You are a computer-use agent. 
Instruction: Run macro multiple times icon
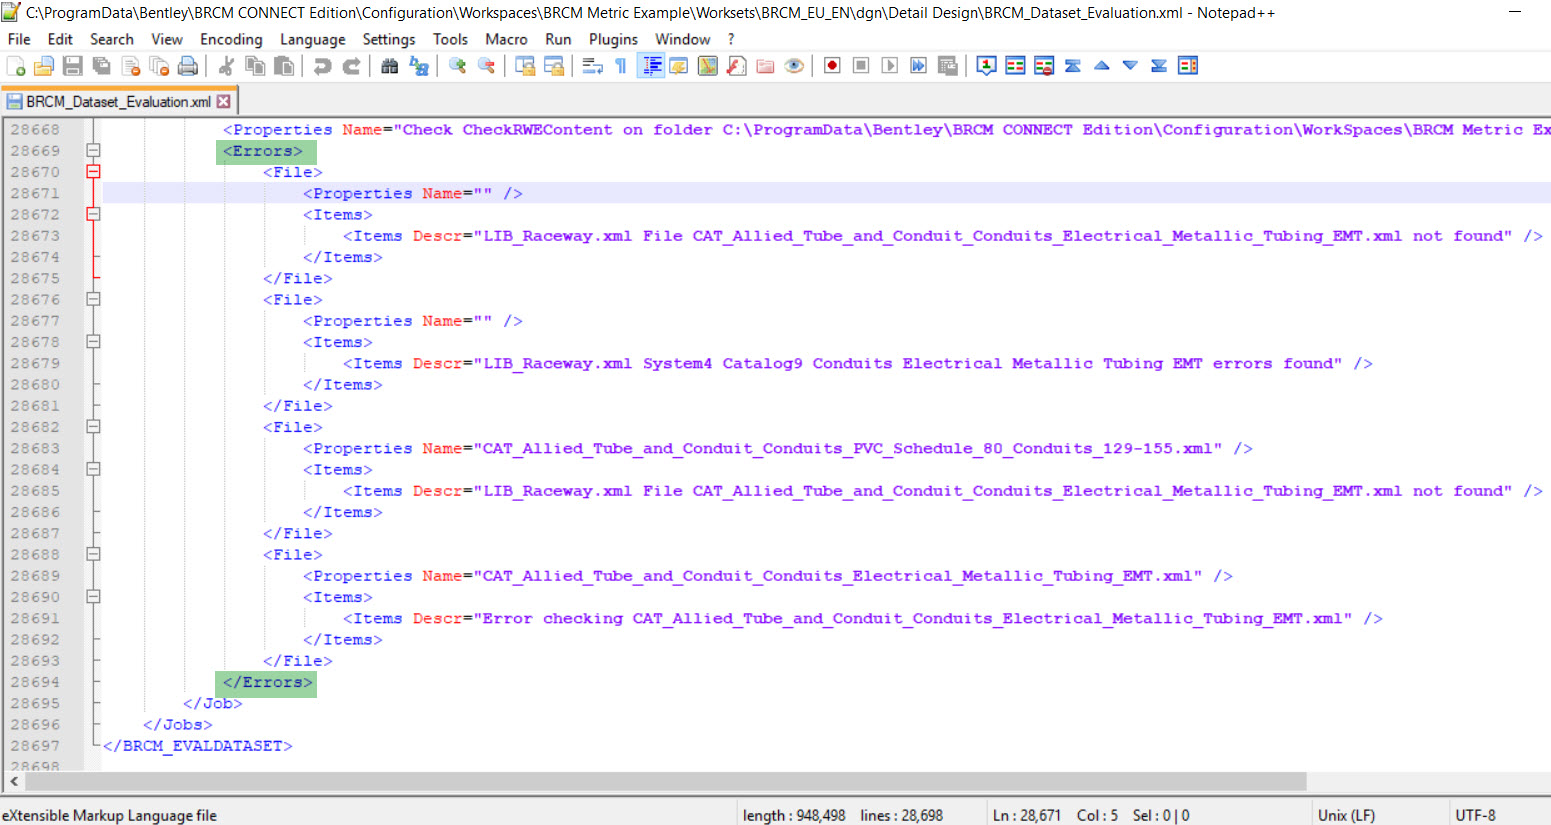pyautogui.click(x=919, y=66)
